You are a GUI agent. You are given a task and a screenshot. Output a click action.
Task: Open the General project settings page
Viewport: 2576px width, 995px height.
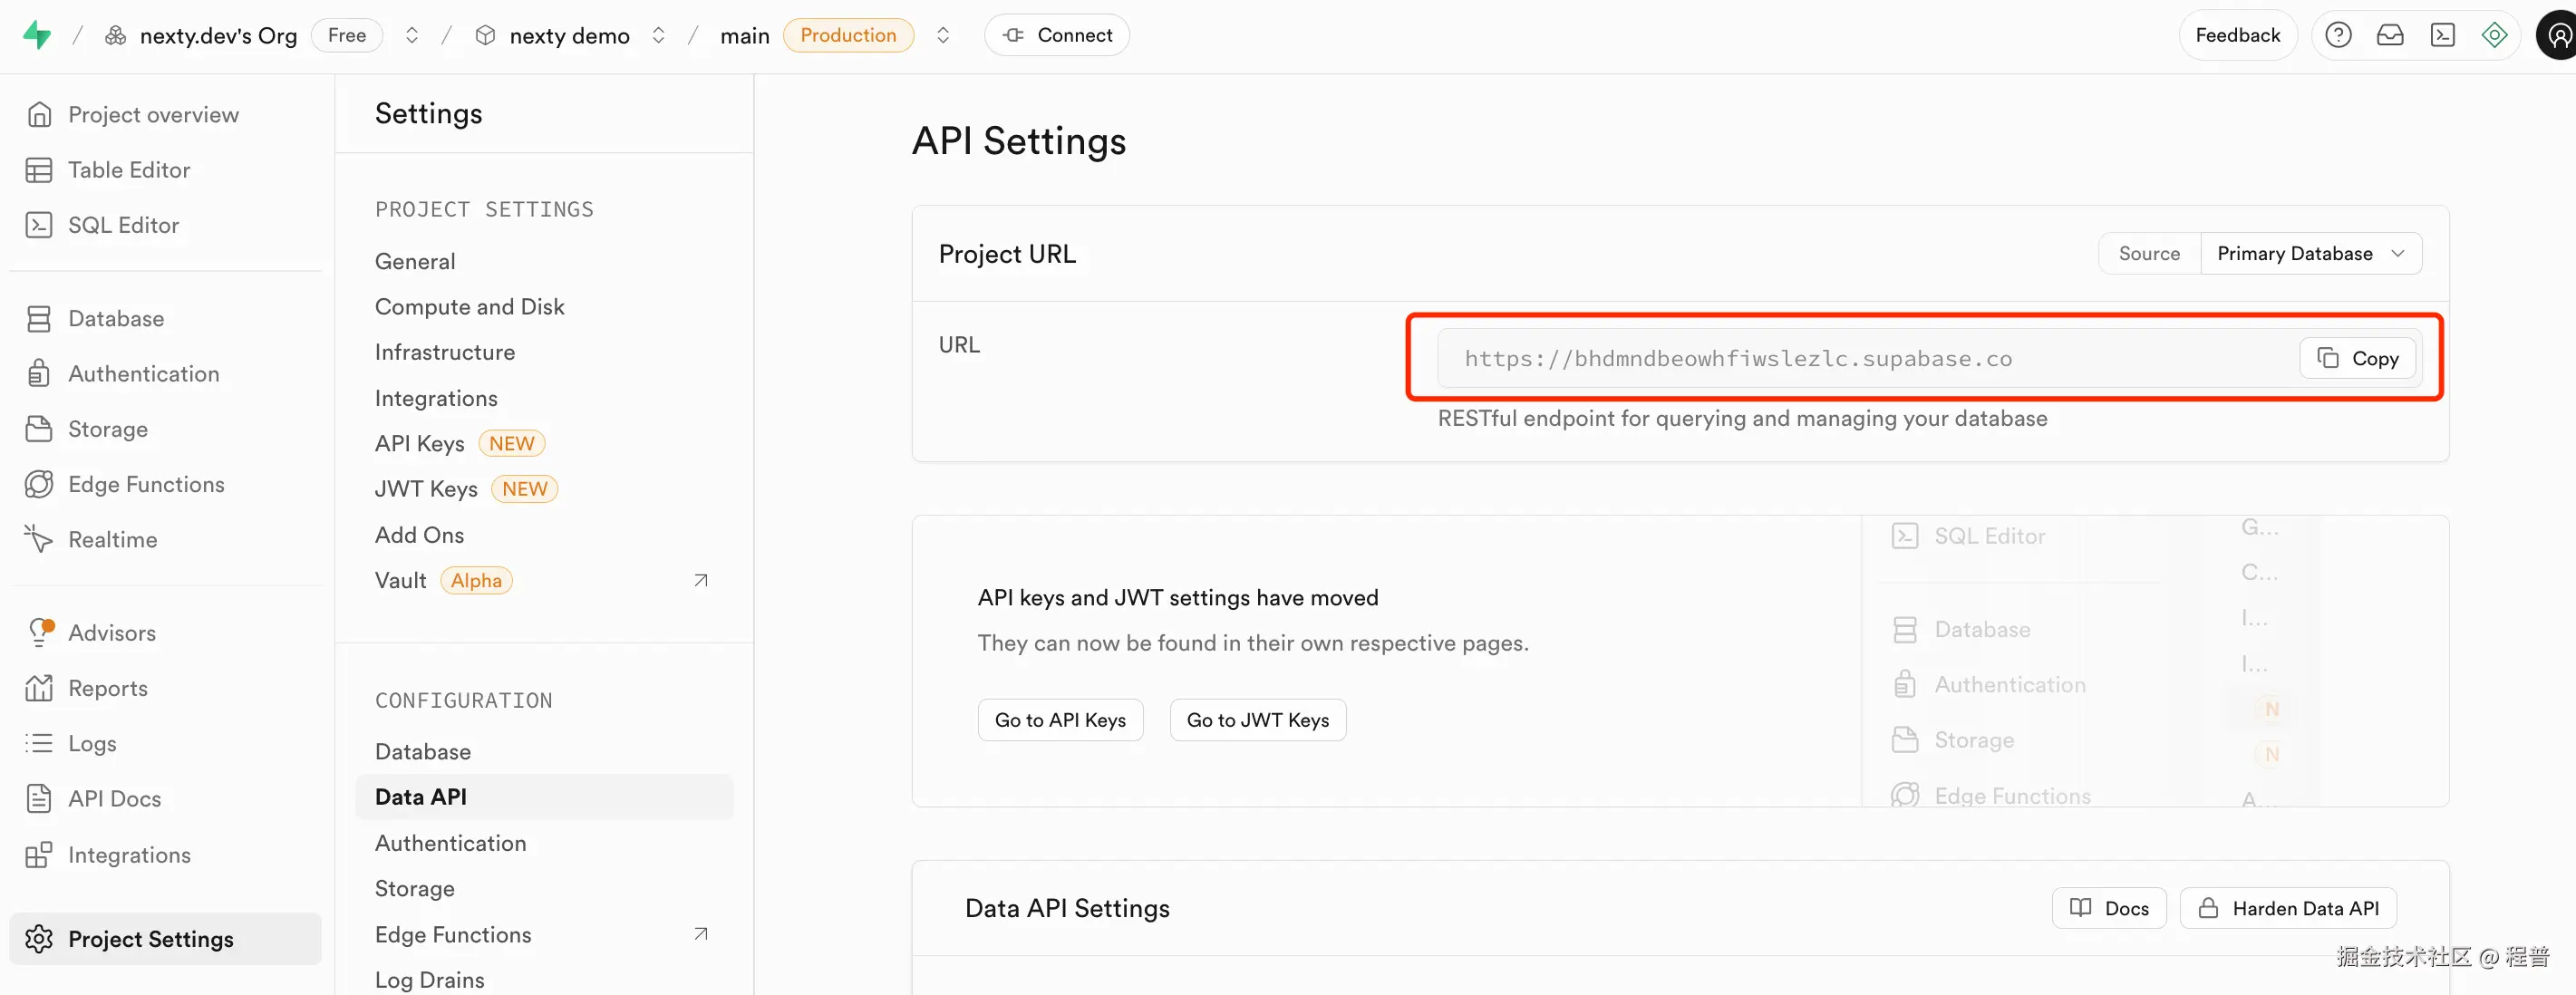coord(415,260)
